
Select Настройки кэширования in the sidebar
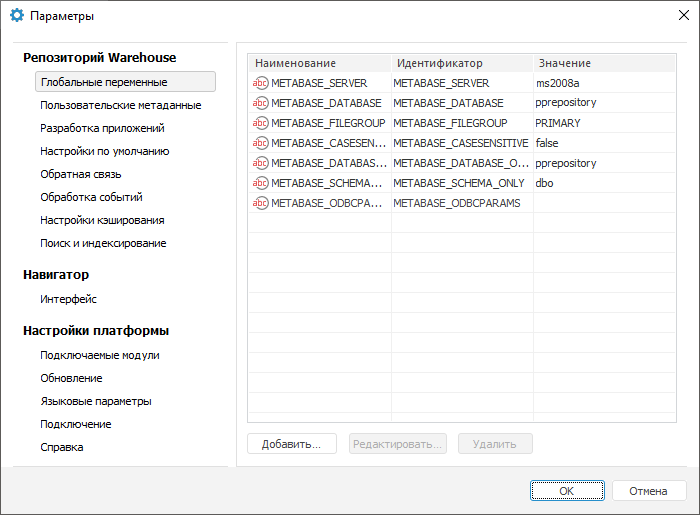(x=102, y=220)
